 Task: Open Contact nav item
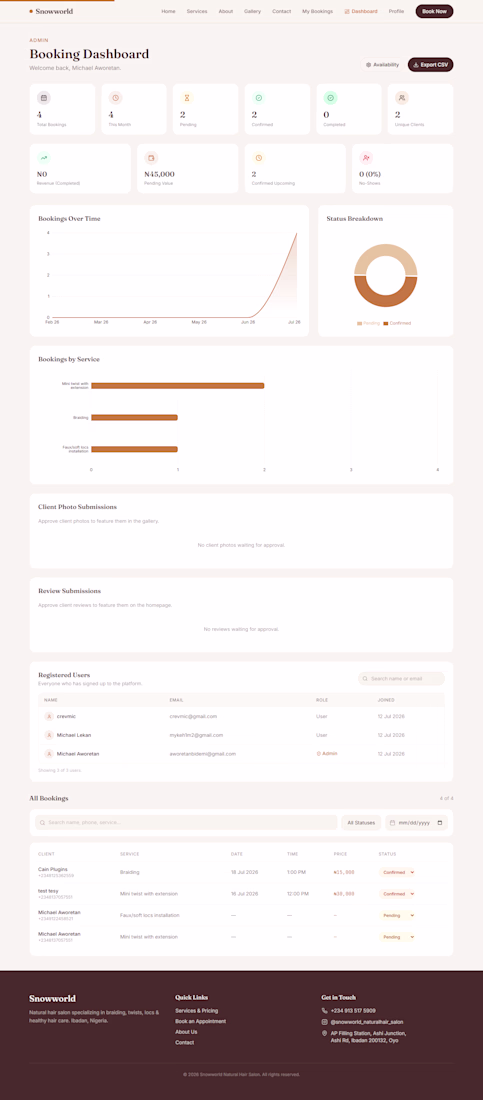pos(282,11)
